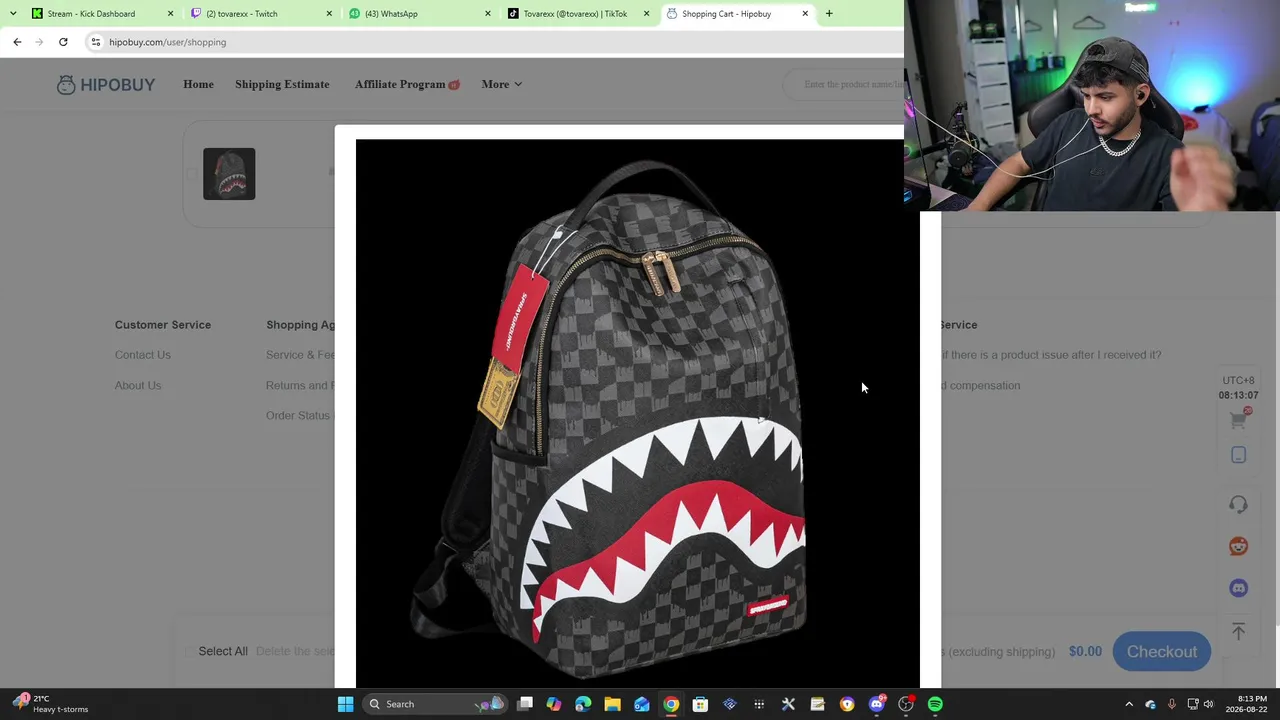Open the Affiliate Program page

[407, 84]
